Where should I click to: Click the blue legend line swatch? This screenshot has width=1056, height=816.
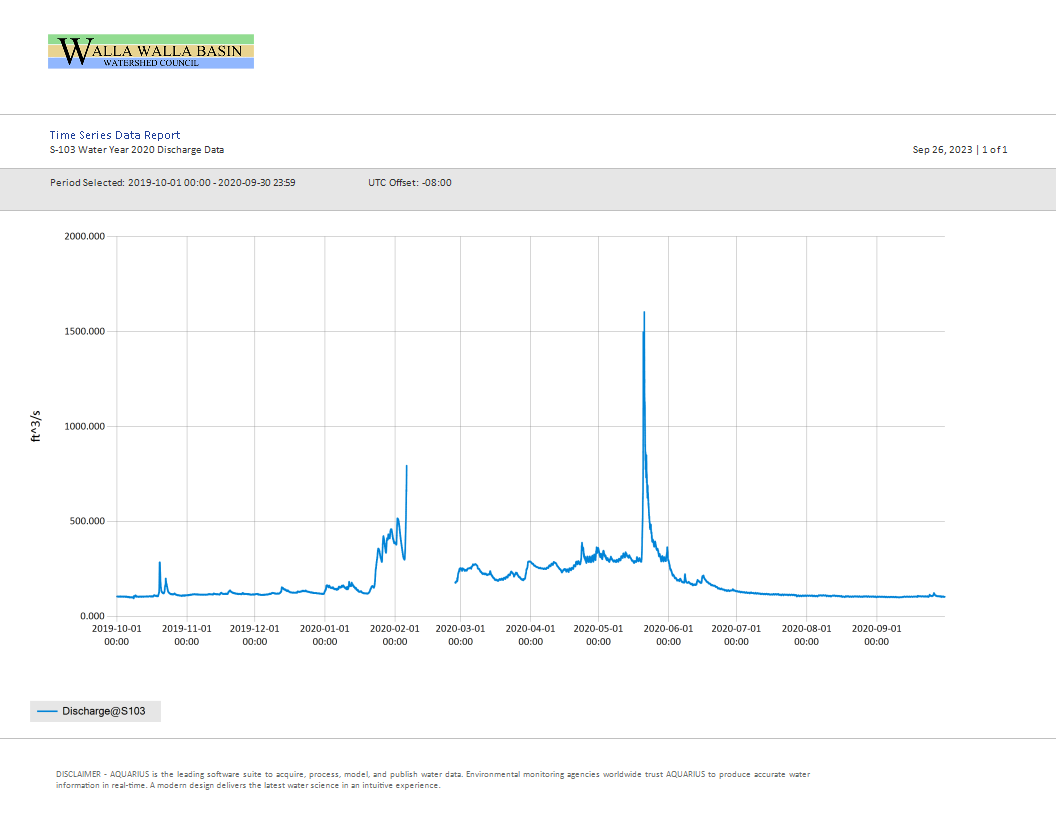(47, 711)
